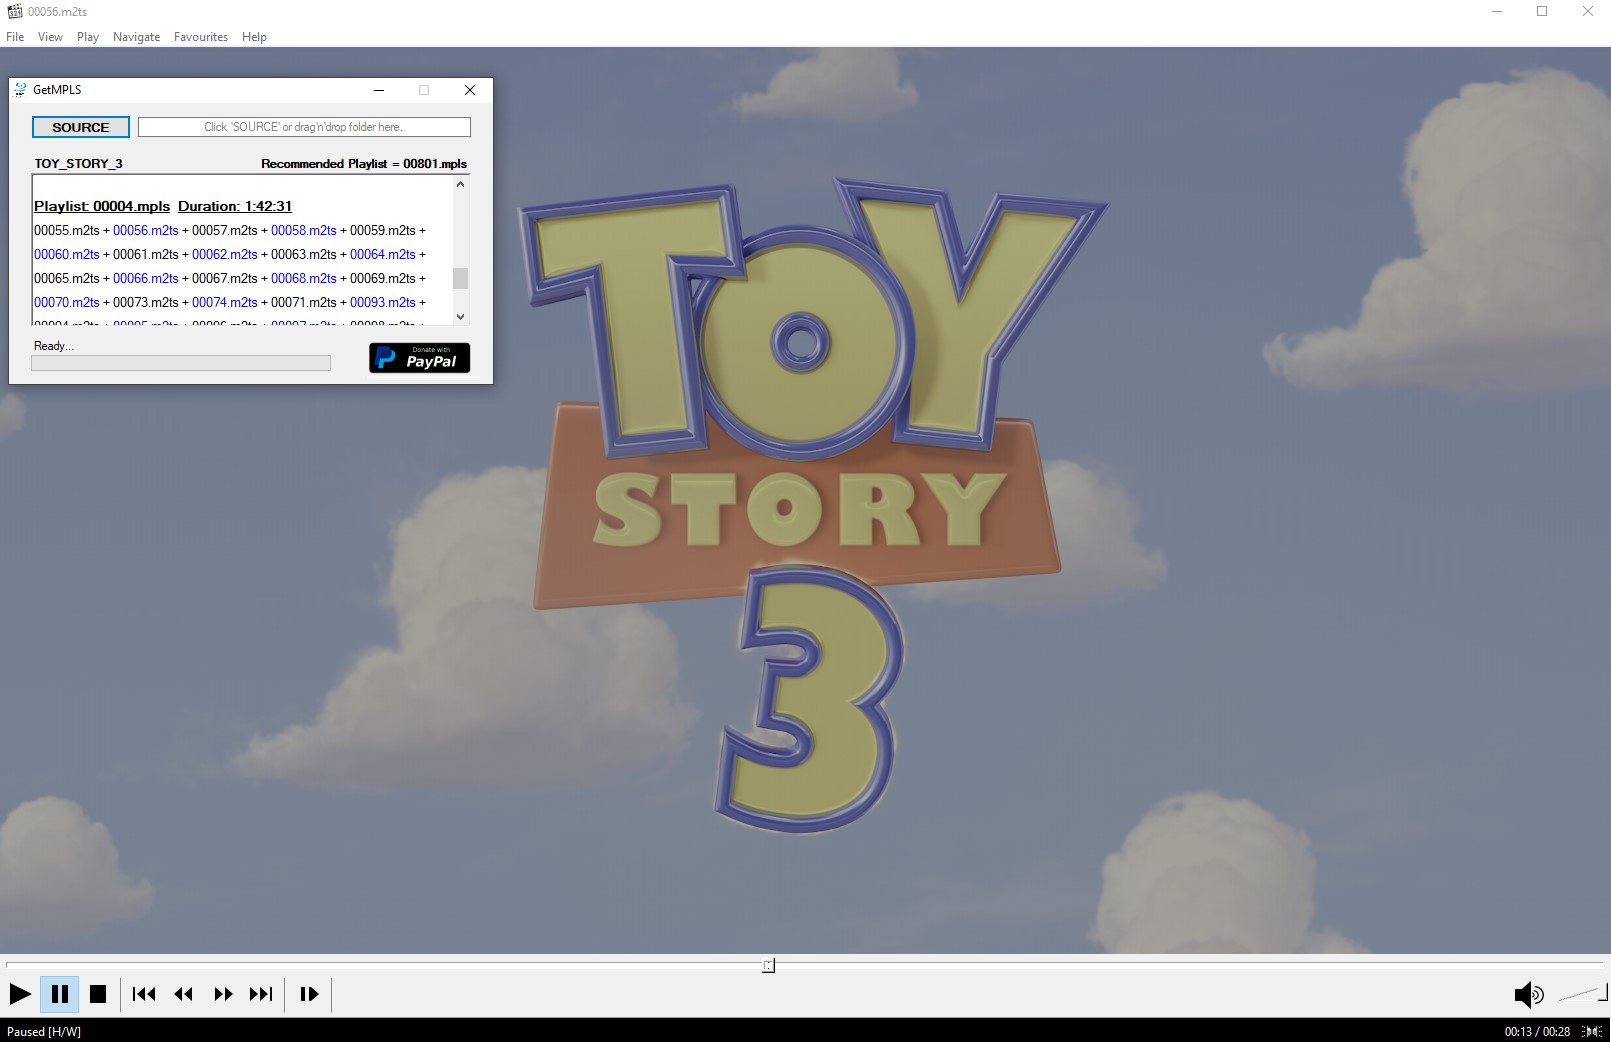The height and width of the screenshot is (1042, 1611).
Task: Open the 00056.m2ts link
Action: click(x=145, y=230)
